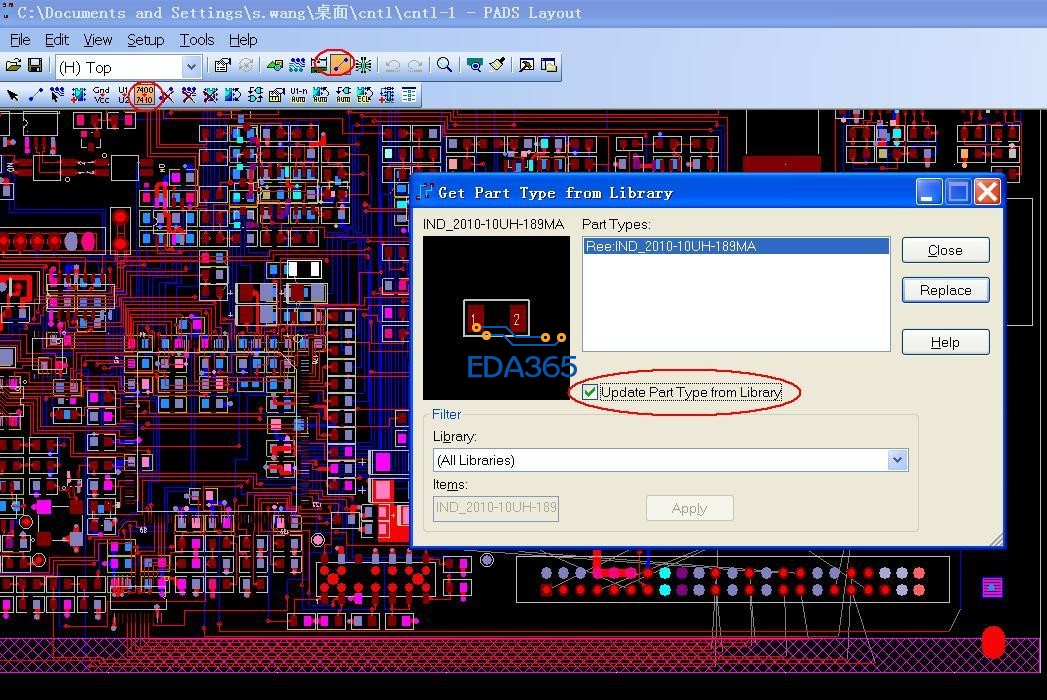Open the Tools menu

coord(197,40)
